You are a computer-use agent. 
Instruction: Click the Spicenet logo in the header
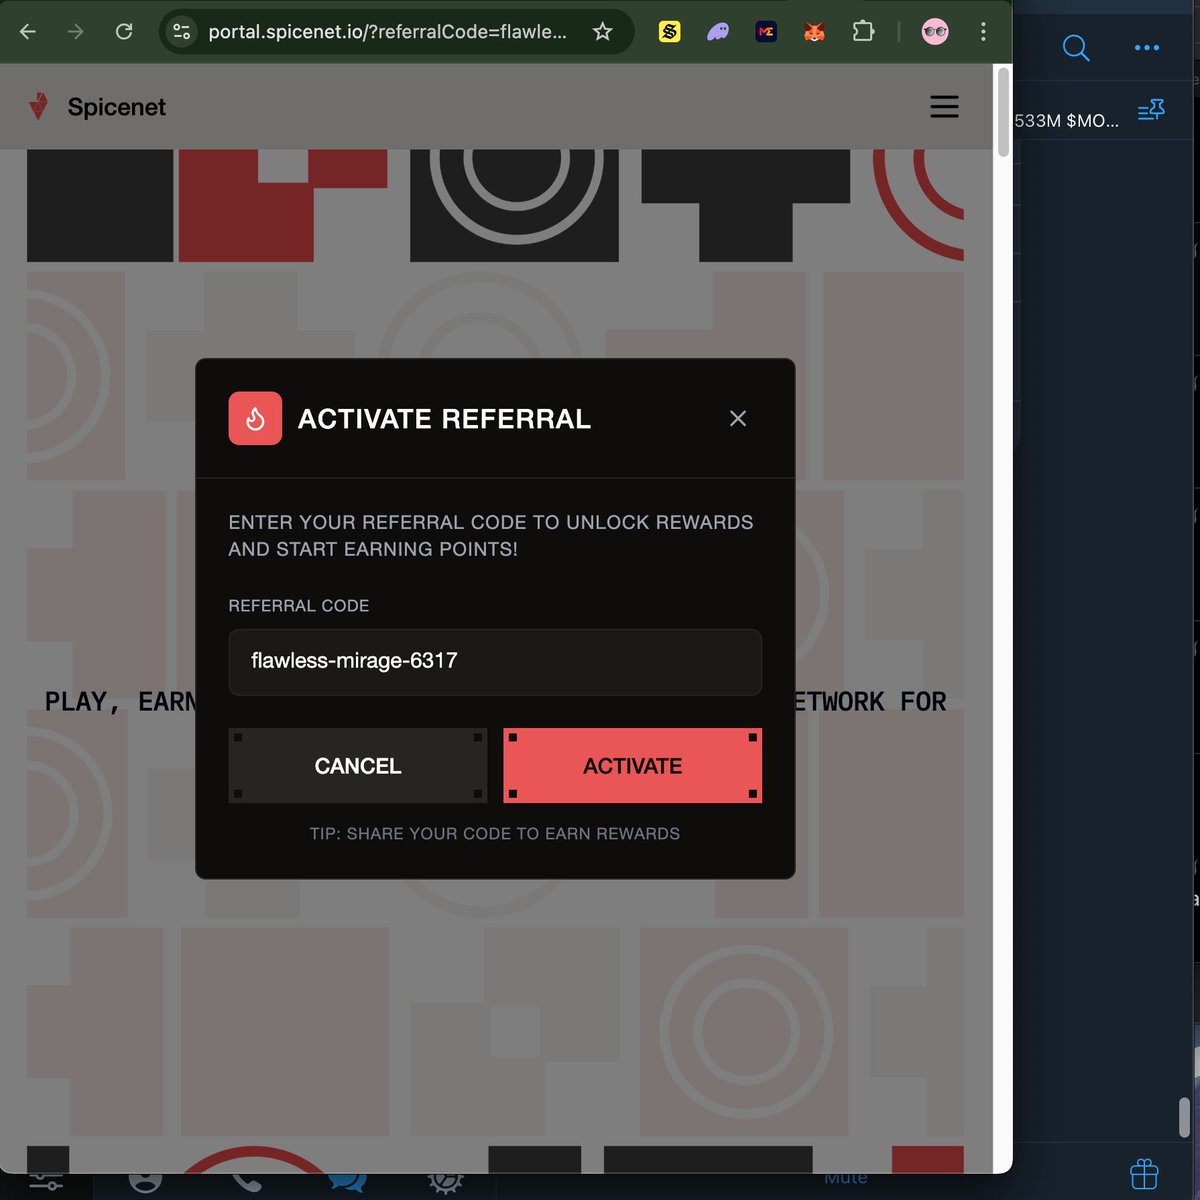tap(97, 107)
